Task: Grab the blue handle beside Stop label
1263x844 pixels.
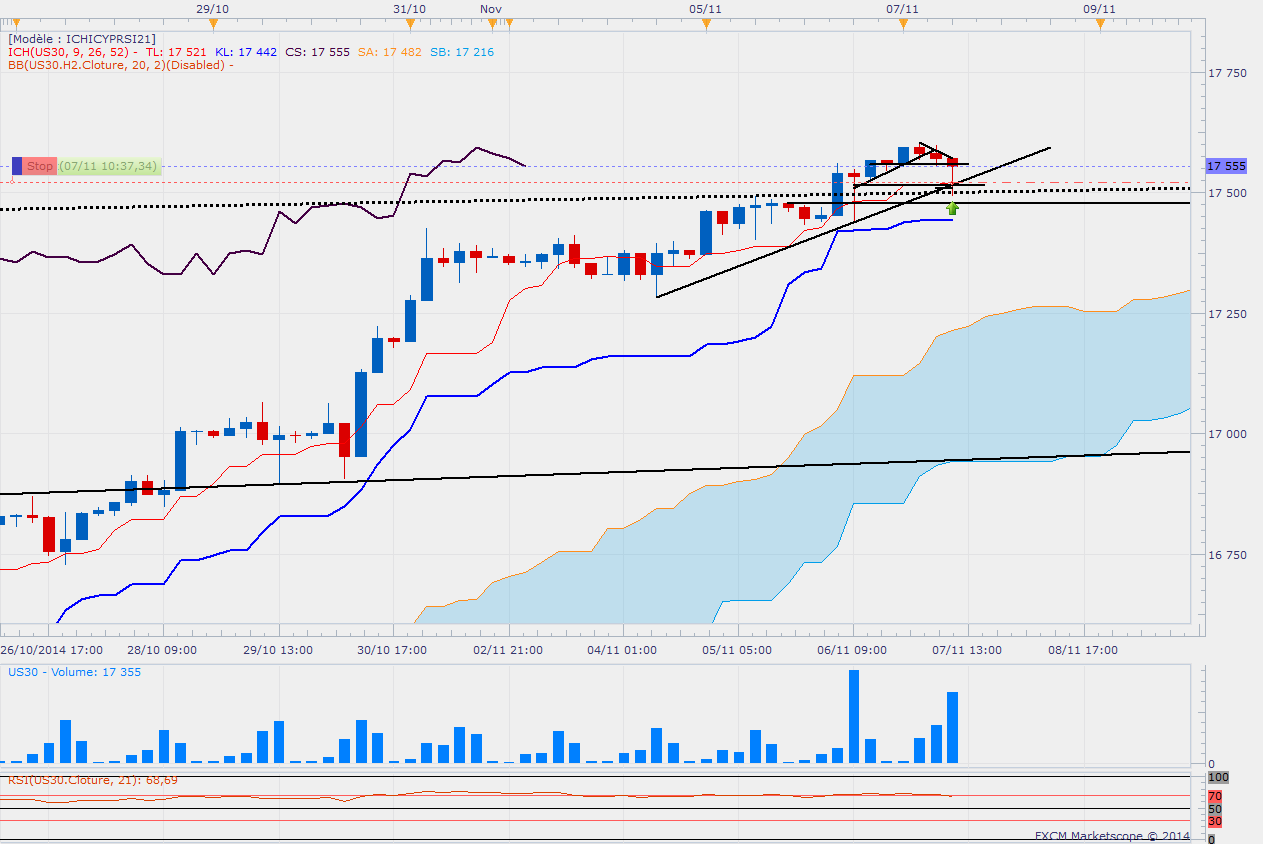Action: [17, 166]
